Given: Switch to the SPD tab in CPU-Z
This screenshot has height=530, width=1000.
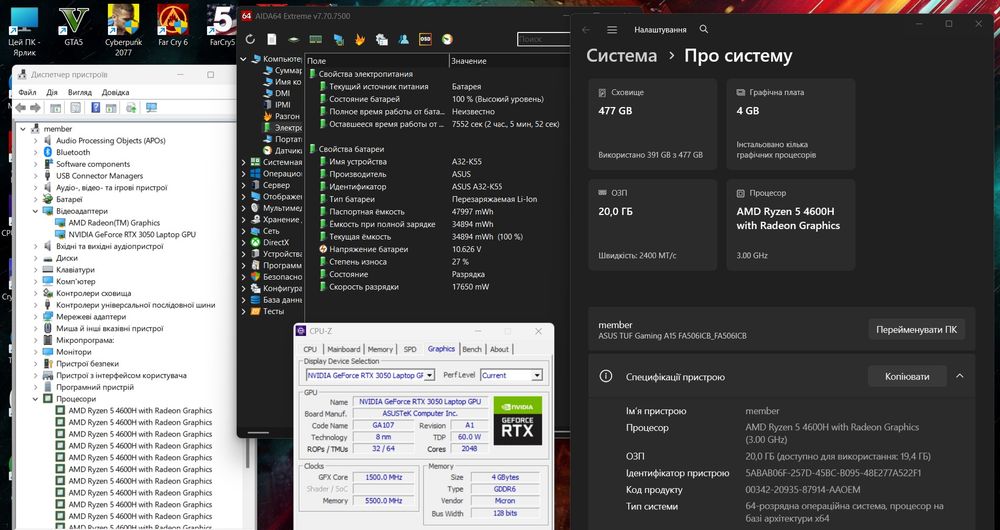Looking at the screenshot, I should click(410, 350).
